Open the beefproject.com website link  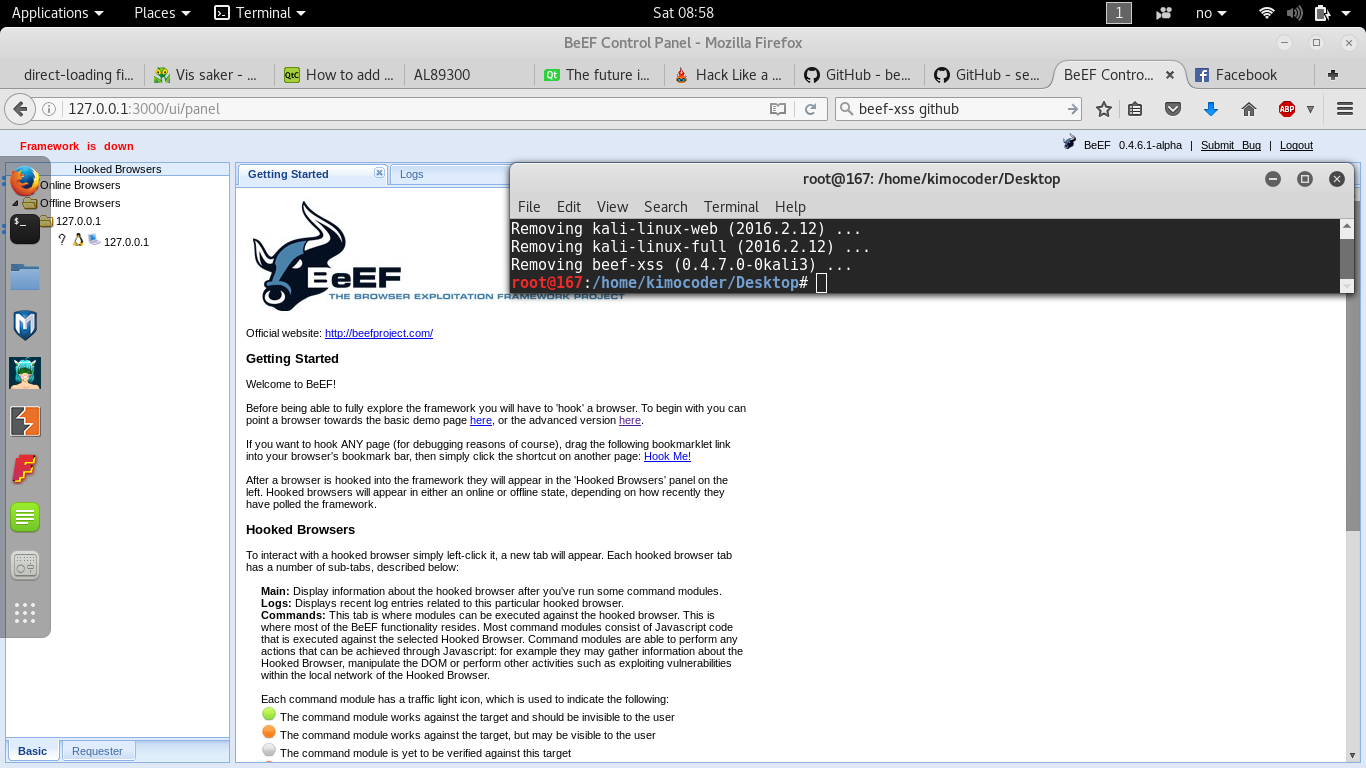(x=378, y=333)
